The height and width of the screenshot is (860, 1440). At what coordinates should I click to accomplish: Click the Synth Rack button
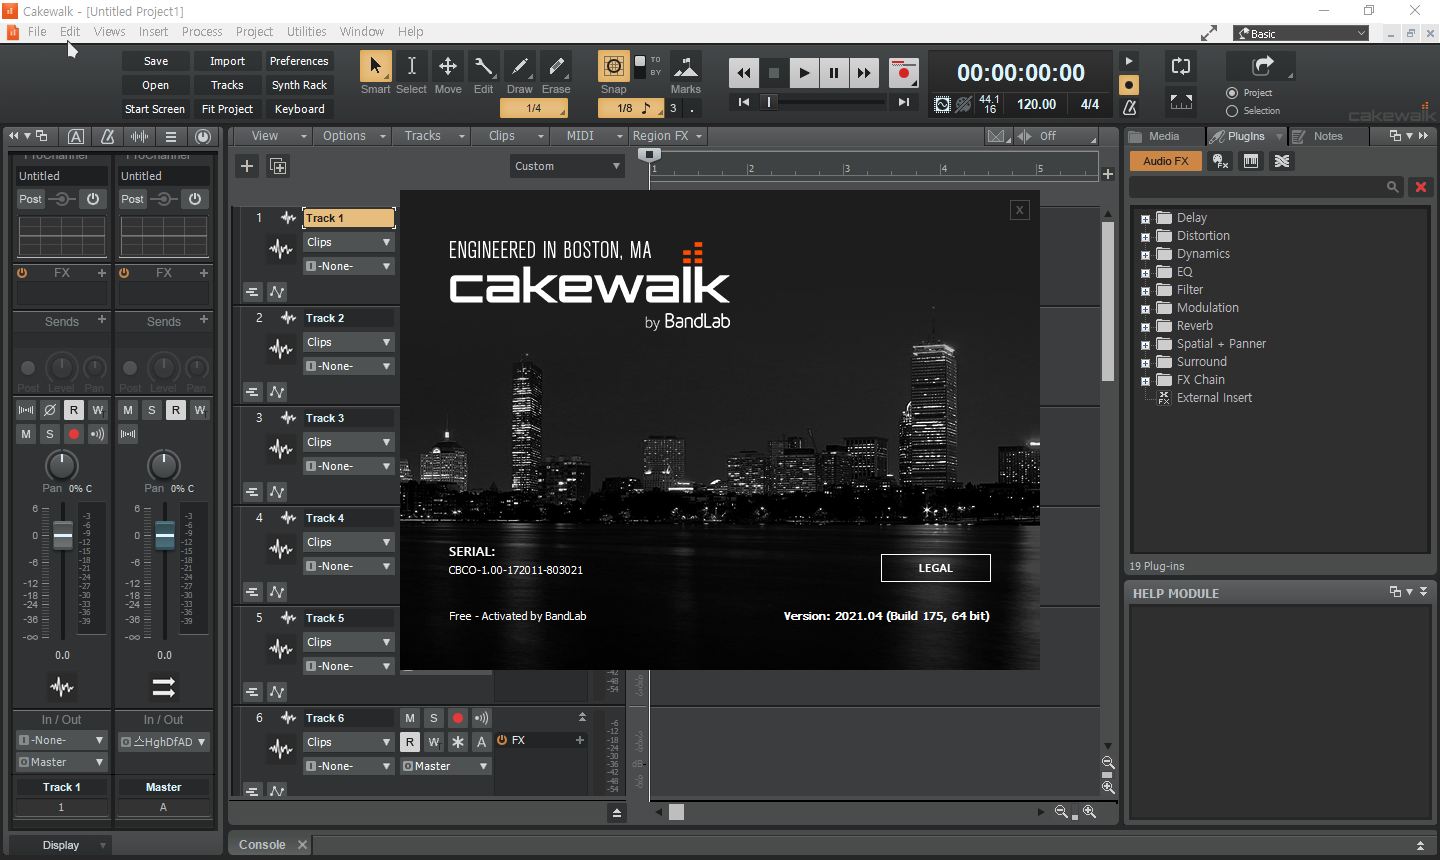click(x=299, y=85)
